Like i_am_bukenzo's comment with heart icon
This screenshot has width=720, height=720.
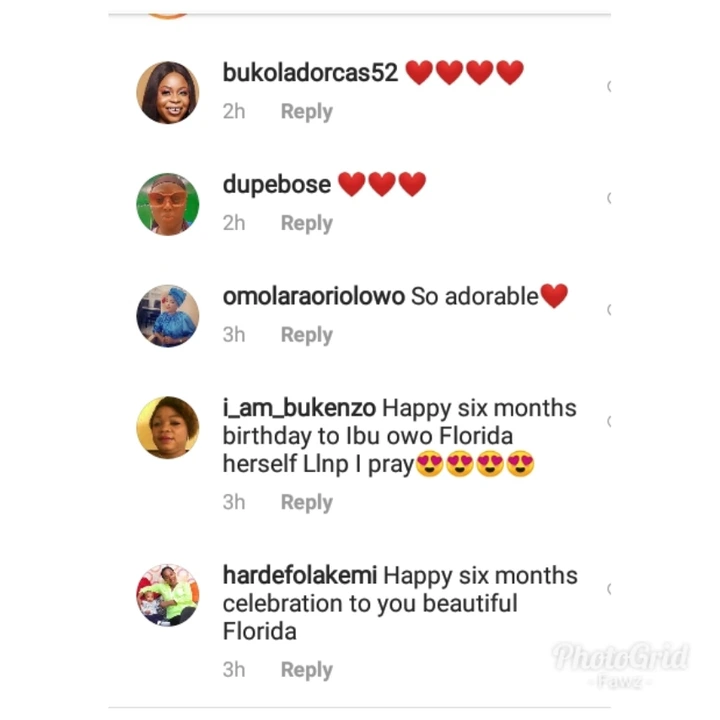click(x=608, y=422)
